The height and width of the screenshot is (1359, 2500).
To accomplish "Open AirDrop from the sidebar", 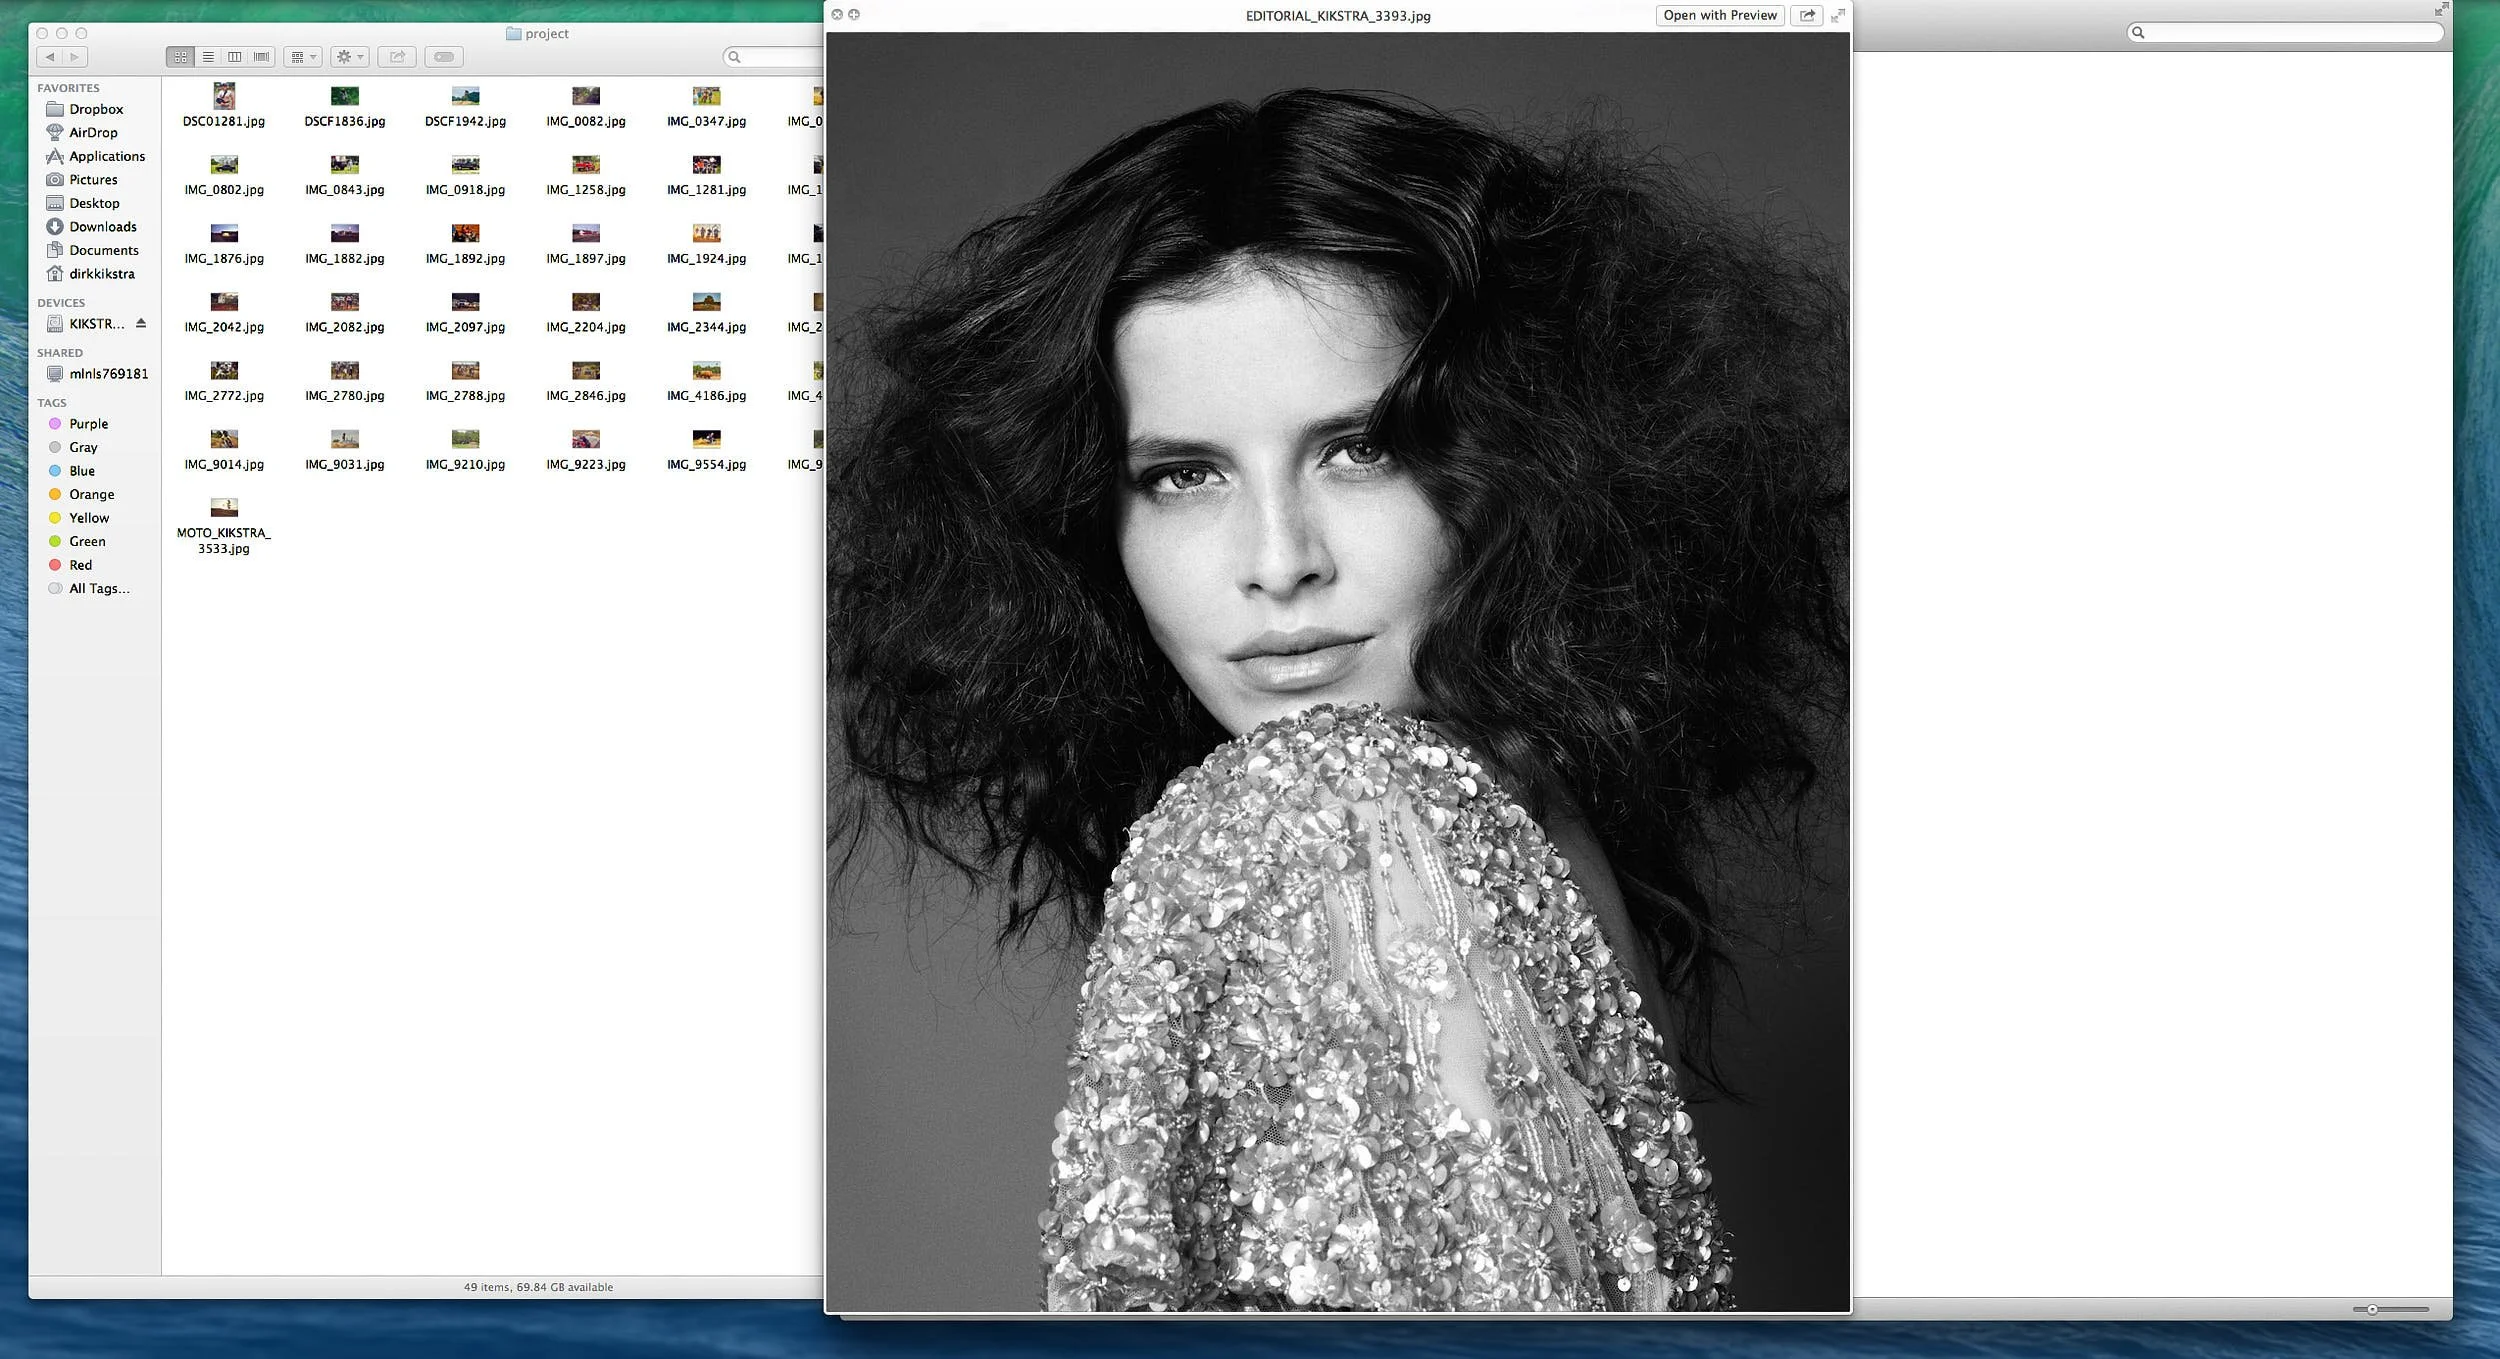I will pyautogui.click(x=93, y=132).
